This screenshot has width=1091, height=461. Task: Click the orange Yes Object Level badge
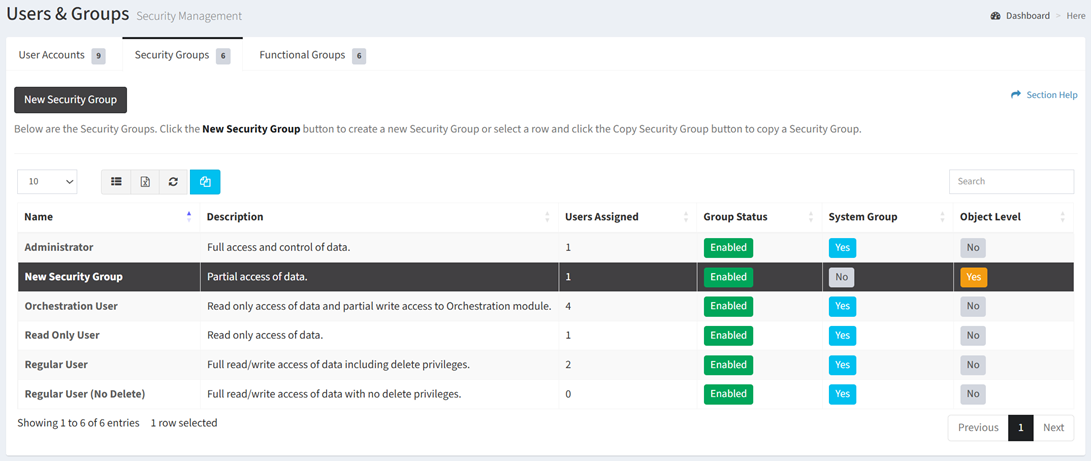click(x=973, y=277)
